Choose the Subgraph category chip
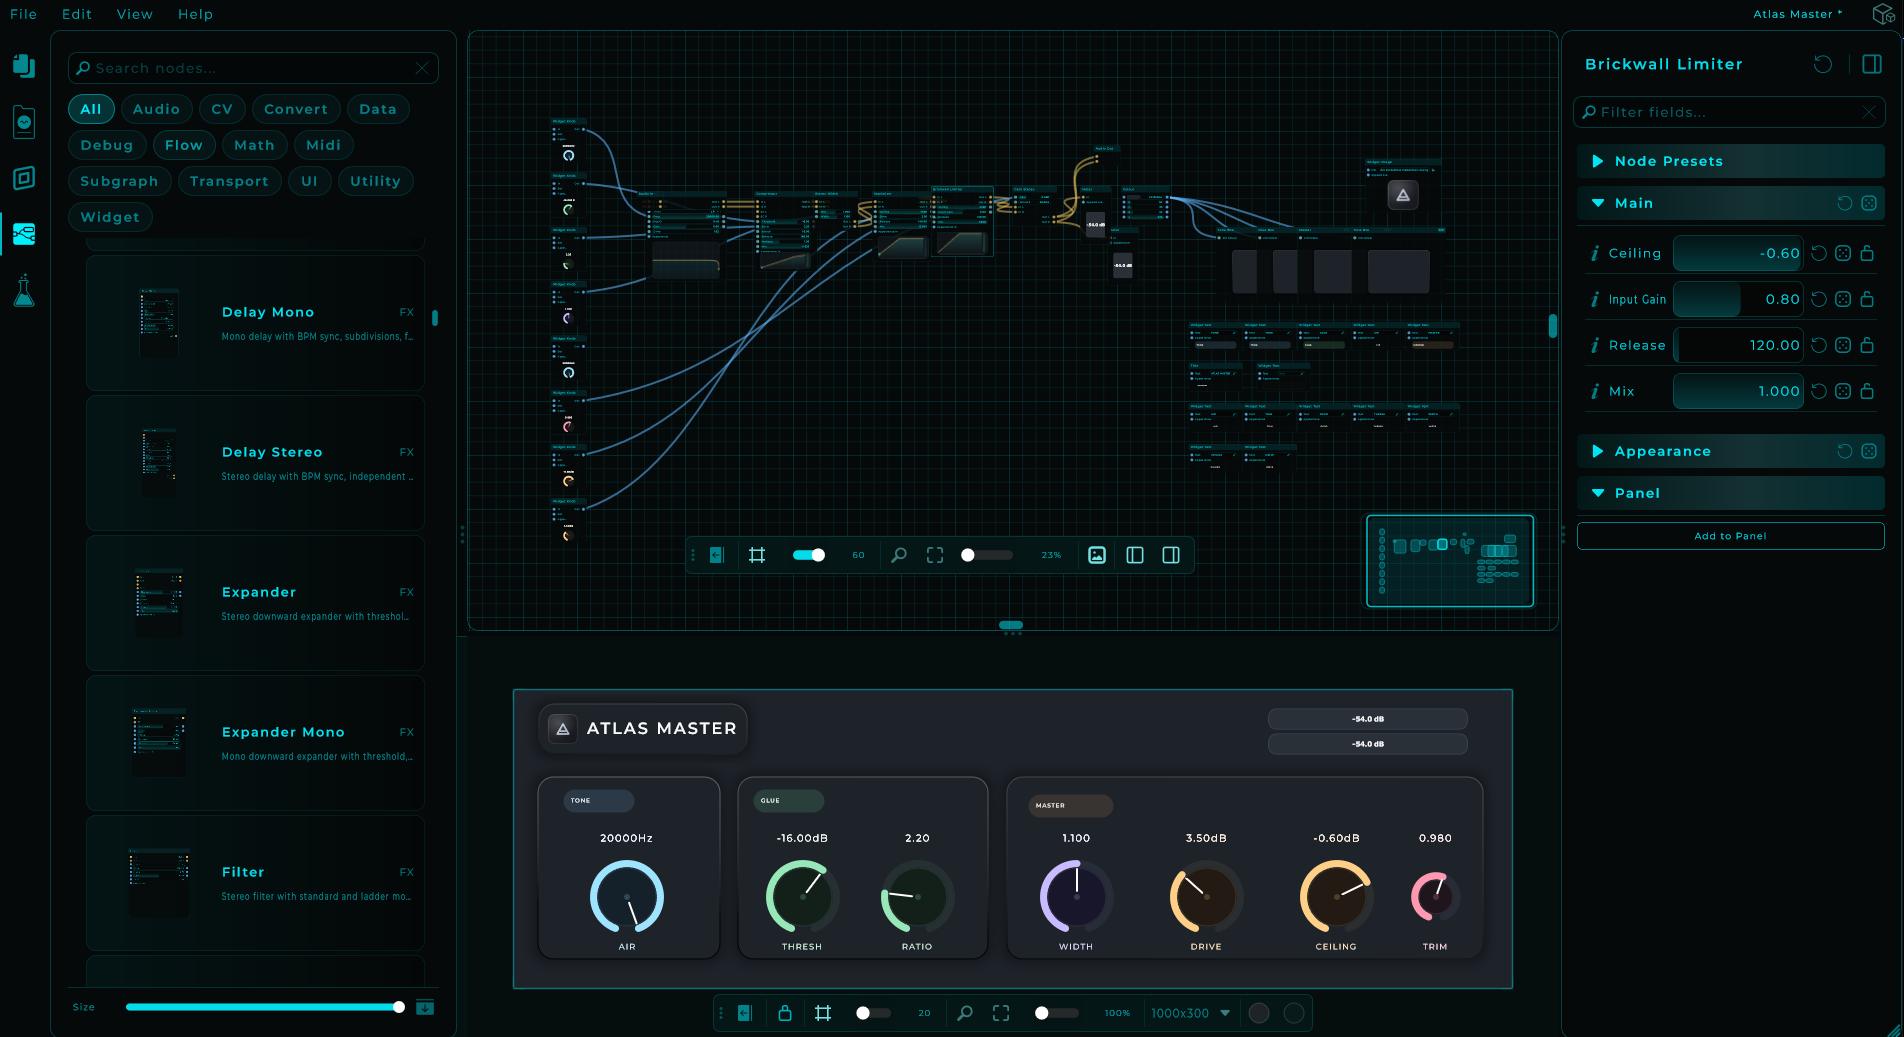The width and height of the screenshot is (1904, 1037). point(119,181)
